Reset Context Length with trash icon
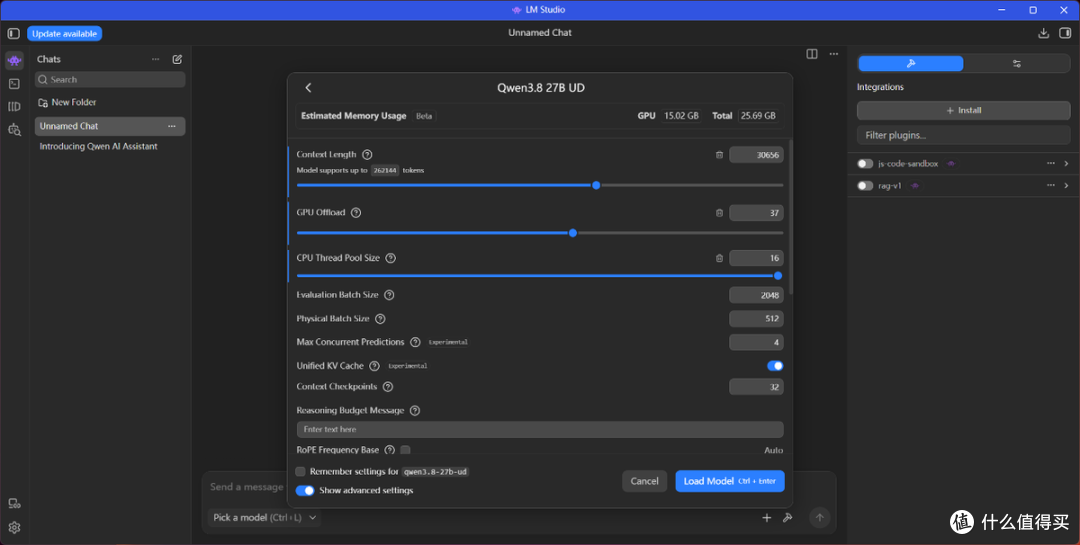The height and width of the screenshot is (545, 1080). click(719, 155)
